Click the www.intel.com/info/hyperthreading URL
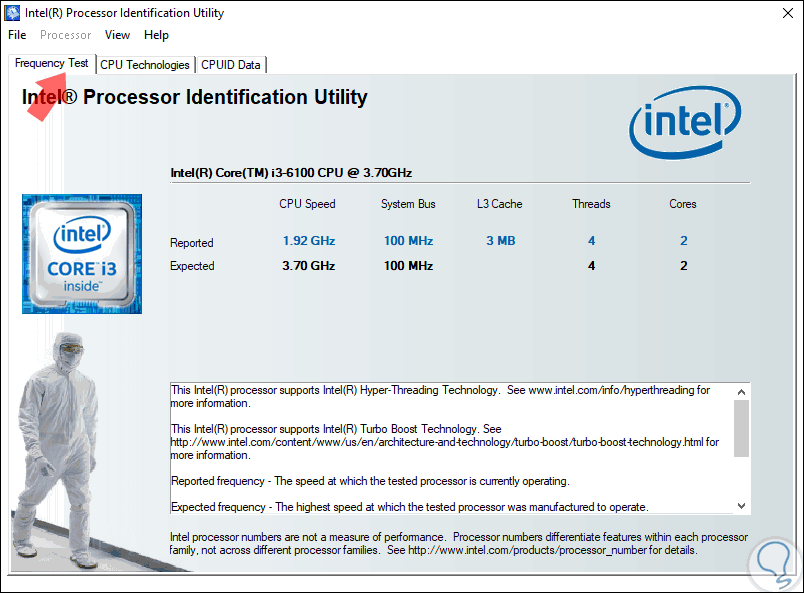This screenshot has height=593, width=804. (x=612, y=390)
